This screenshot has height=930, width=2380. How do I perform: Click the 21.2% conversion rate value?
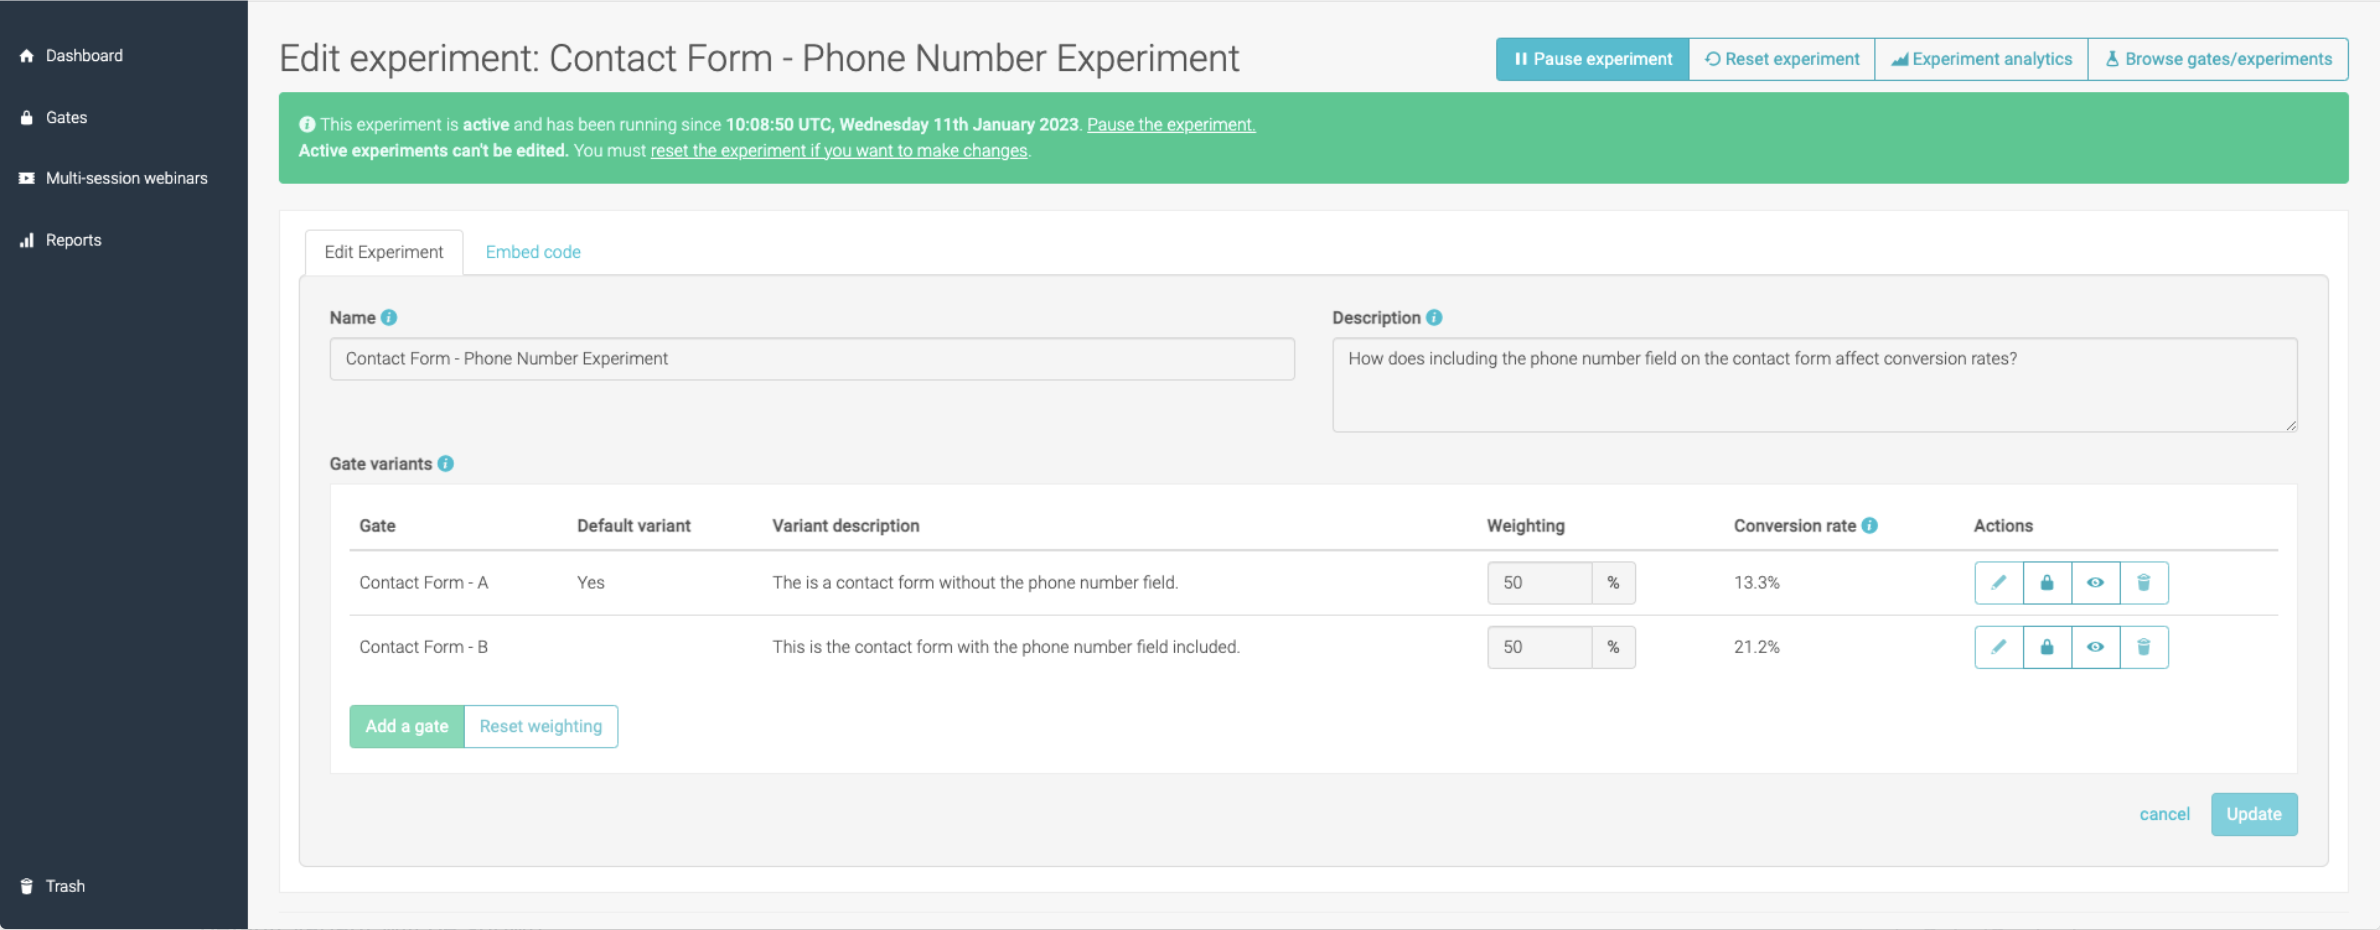point(1757,647)
